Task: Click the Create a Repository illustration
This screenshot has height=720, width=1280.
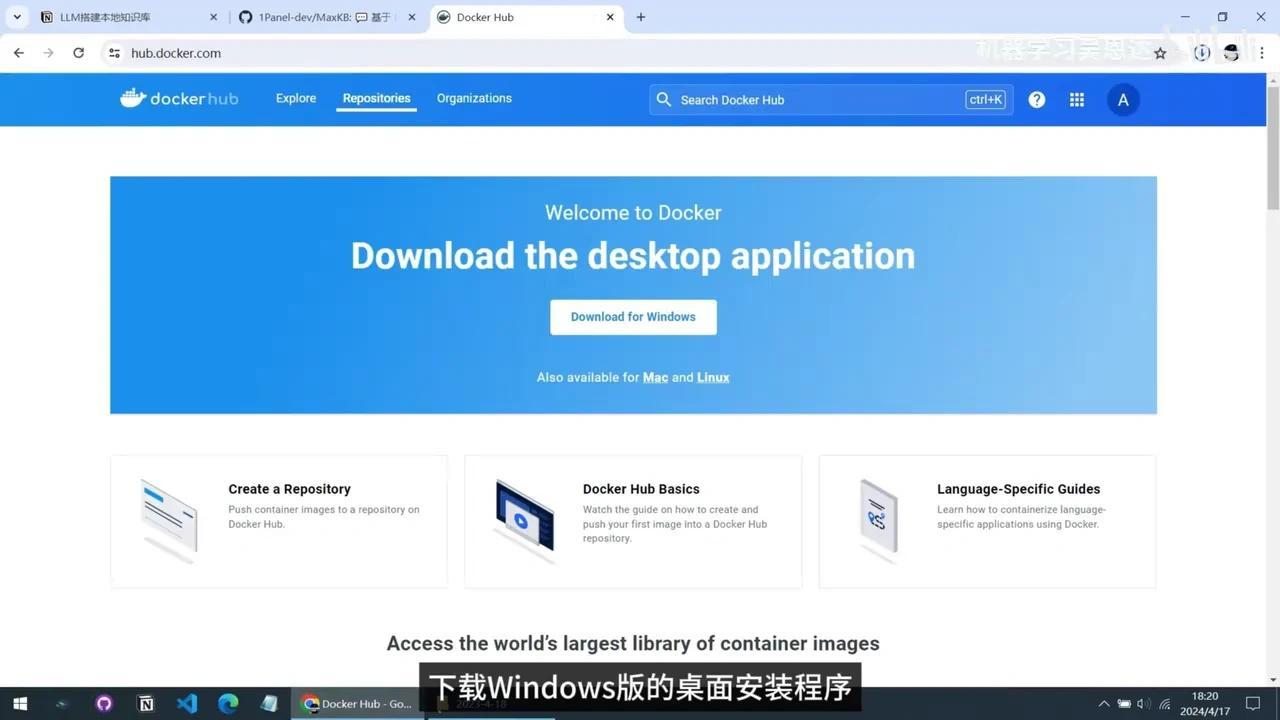Action: 169,521
